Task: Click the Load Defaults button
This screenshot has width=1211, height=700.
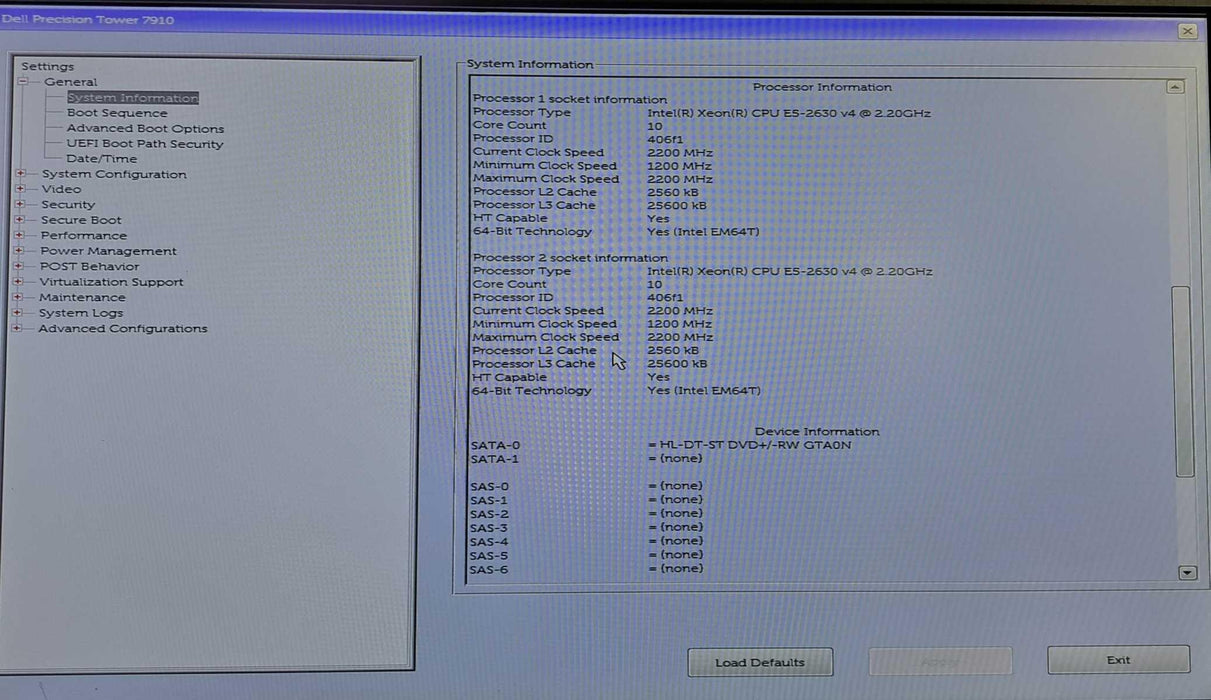Action: pos(760,662)
